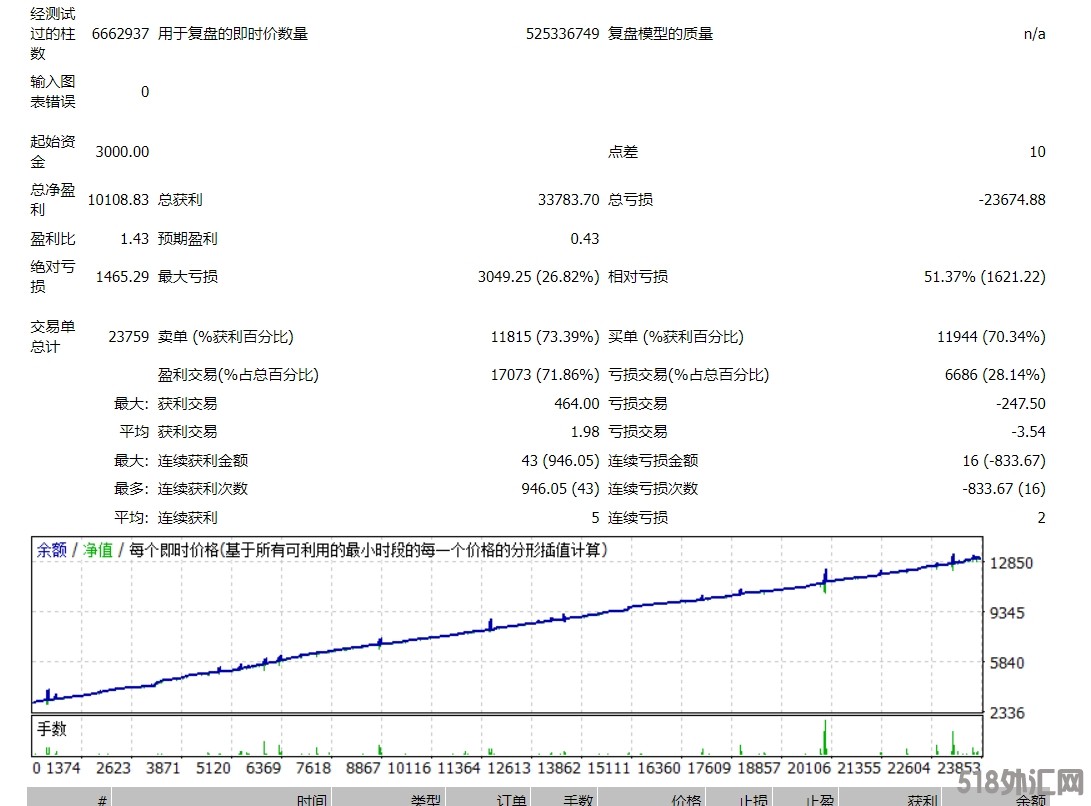
Task: Click the 12850 y-axis label on chart
Action: point(1010,563)
